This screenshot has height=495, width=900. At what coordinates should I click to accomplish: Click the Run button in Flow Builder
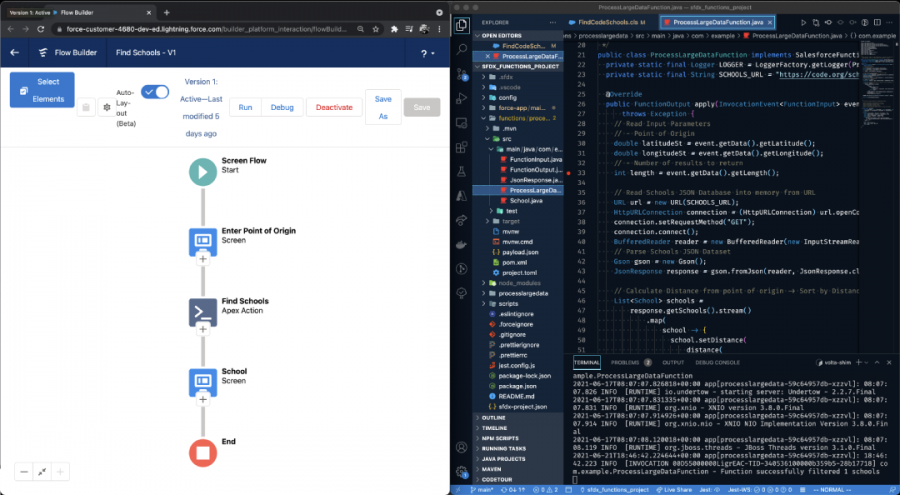coord(246,107)
